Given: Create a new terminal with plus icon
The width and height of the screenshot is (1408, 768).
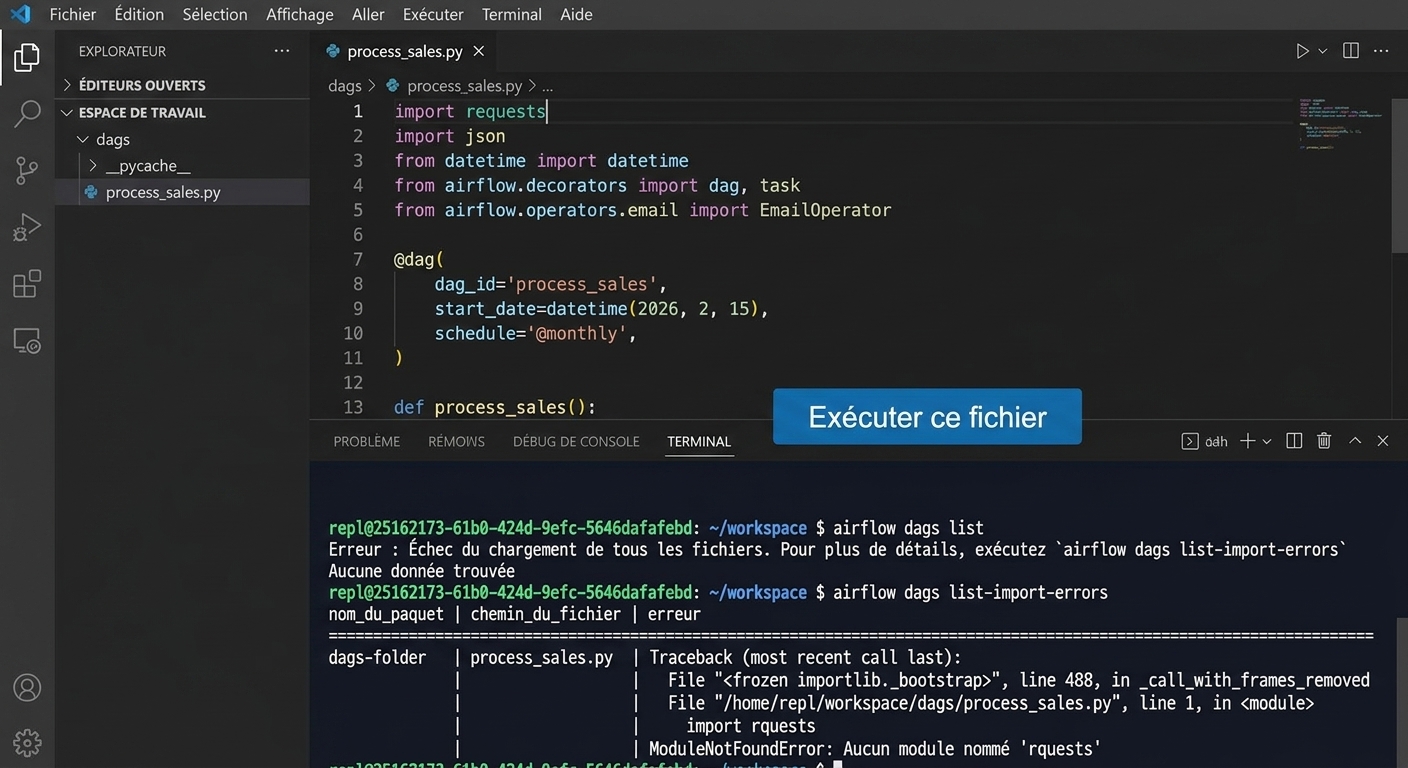Looking at the screenshot, I should (x=1247, y=441).
